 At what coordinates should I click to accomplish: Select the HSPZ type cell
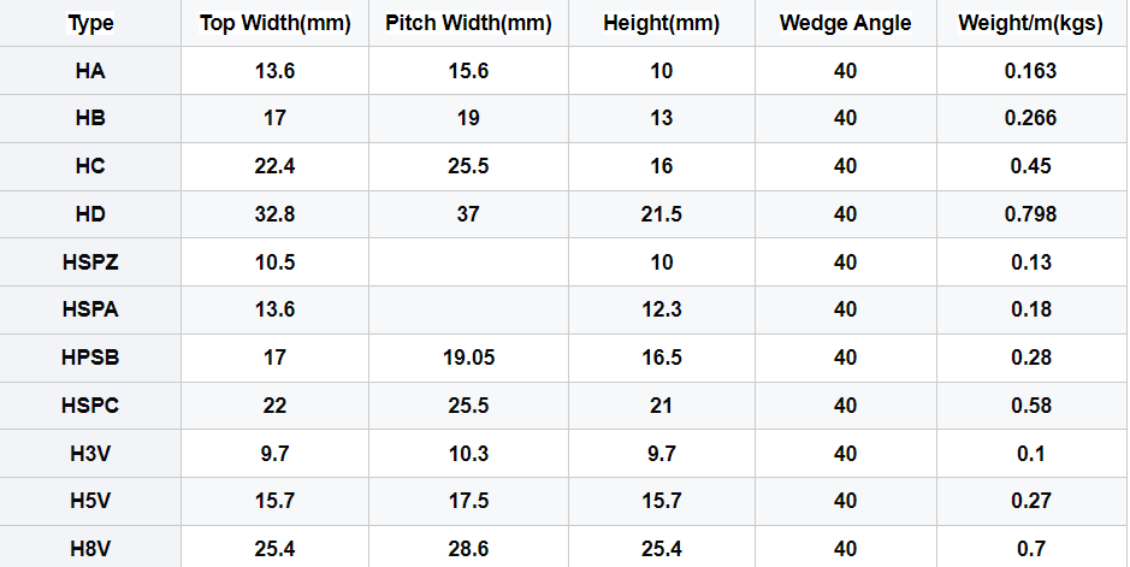(90, 262)
